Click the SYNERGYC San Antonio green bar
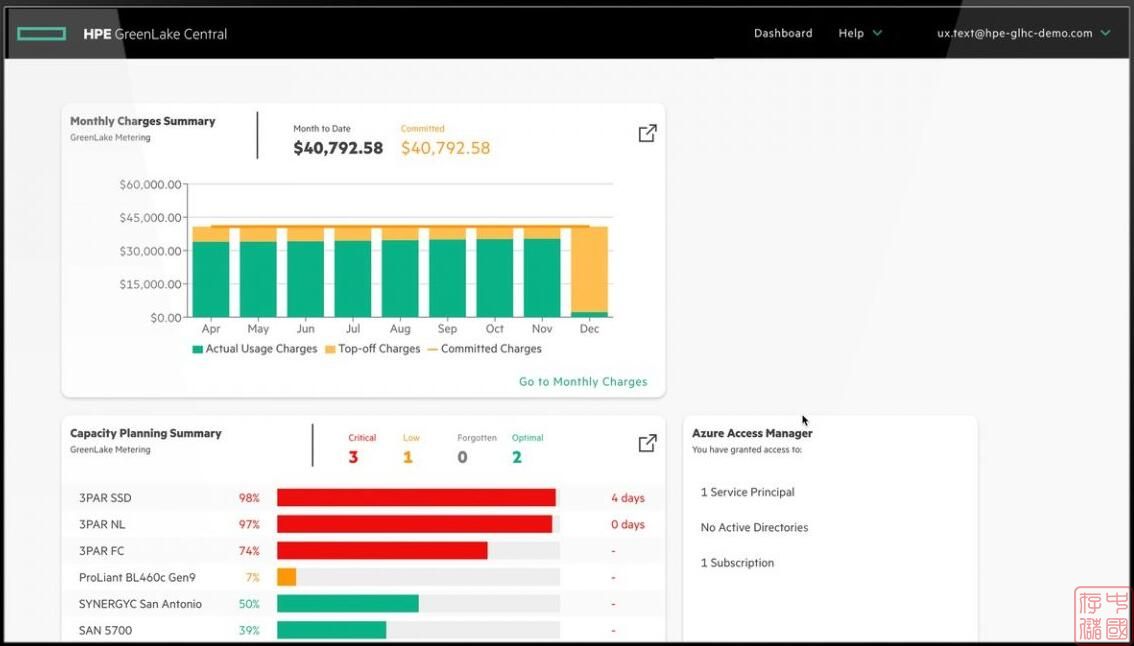 pyautogui.click(x=347, y=604)
